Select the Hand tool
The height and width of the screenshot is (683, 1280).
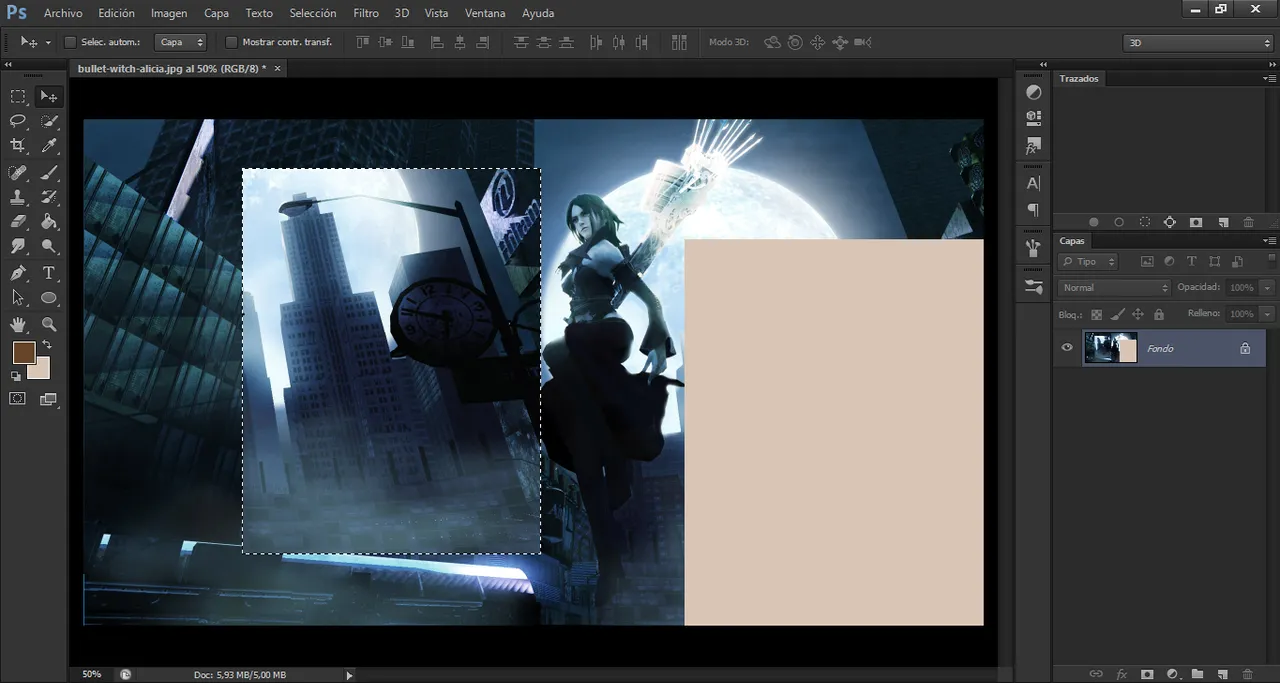pyautogui.click(x=18, y=324)
